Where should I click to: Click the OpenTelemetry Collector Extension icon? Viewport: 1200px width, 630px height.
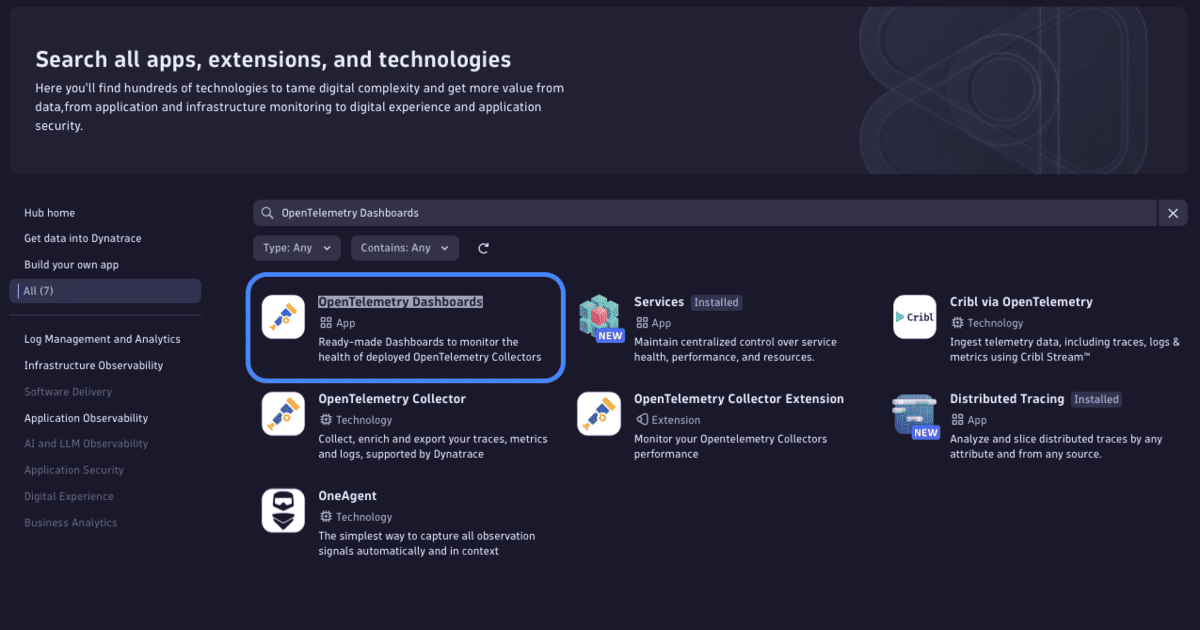(x=599, y=413)
